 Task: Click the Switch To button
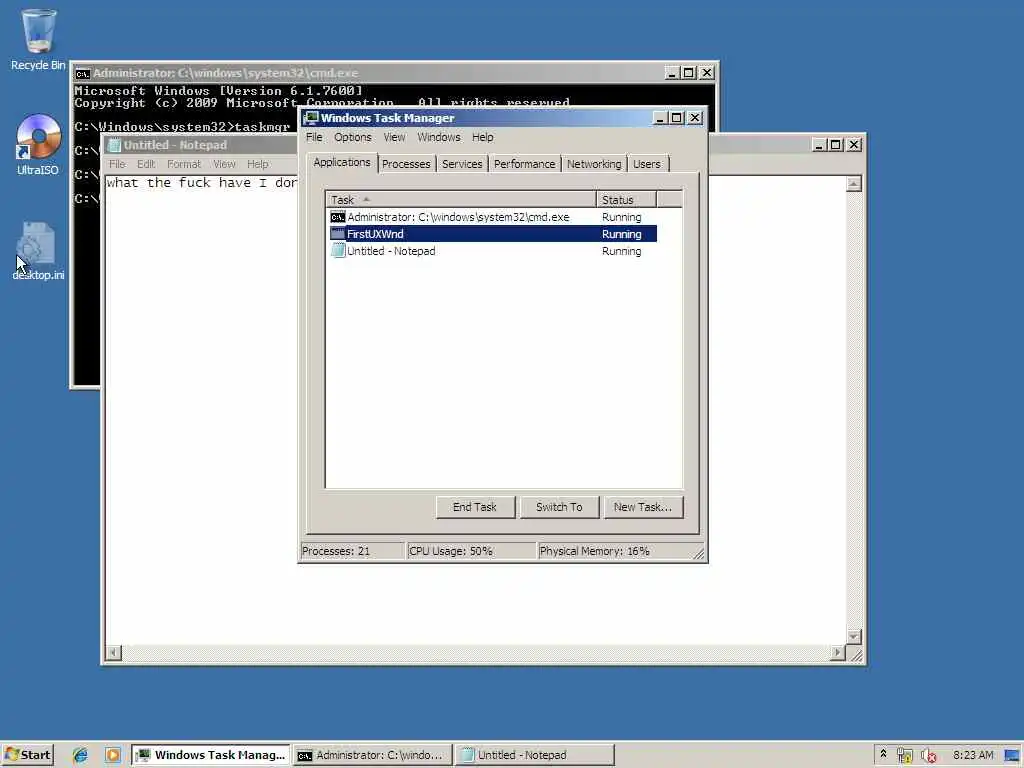pos(559,507)
